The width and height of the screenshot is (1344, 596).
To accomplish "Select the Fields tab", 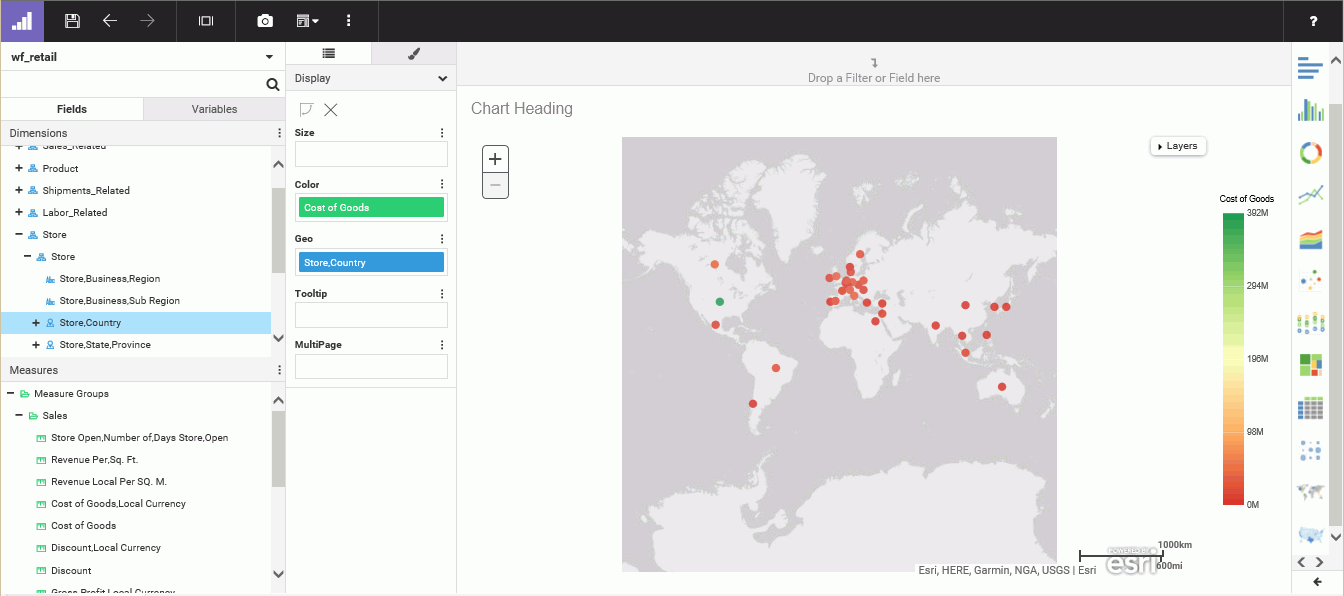I will (x=72, y=109).
